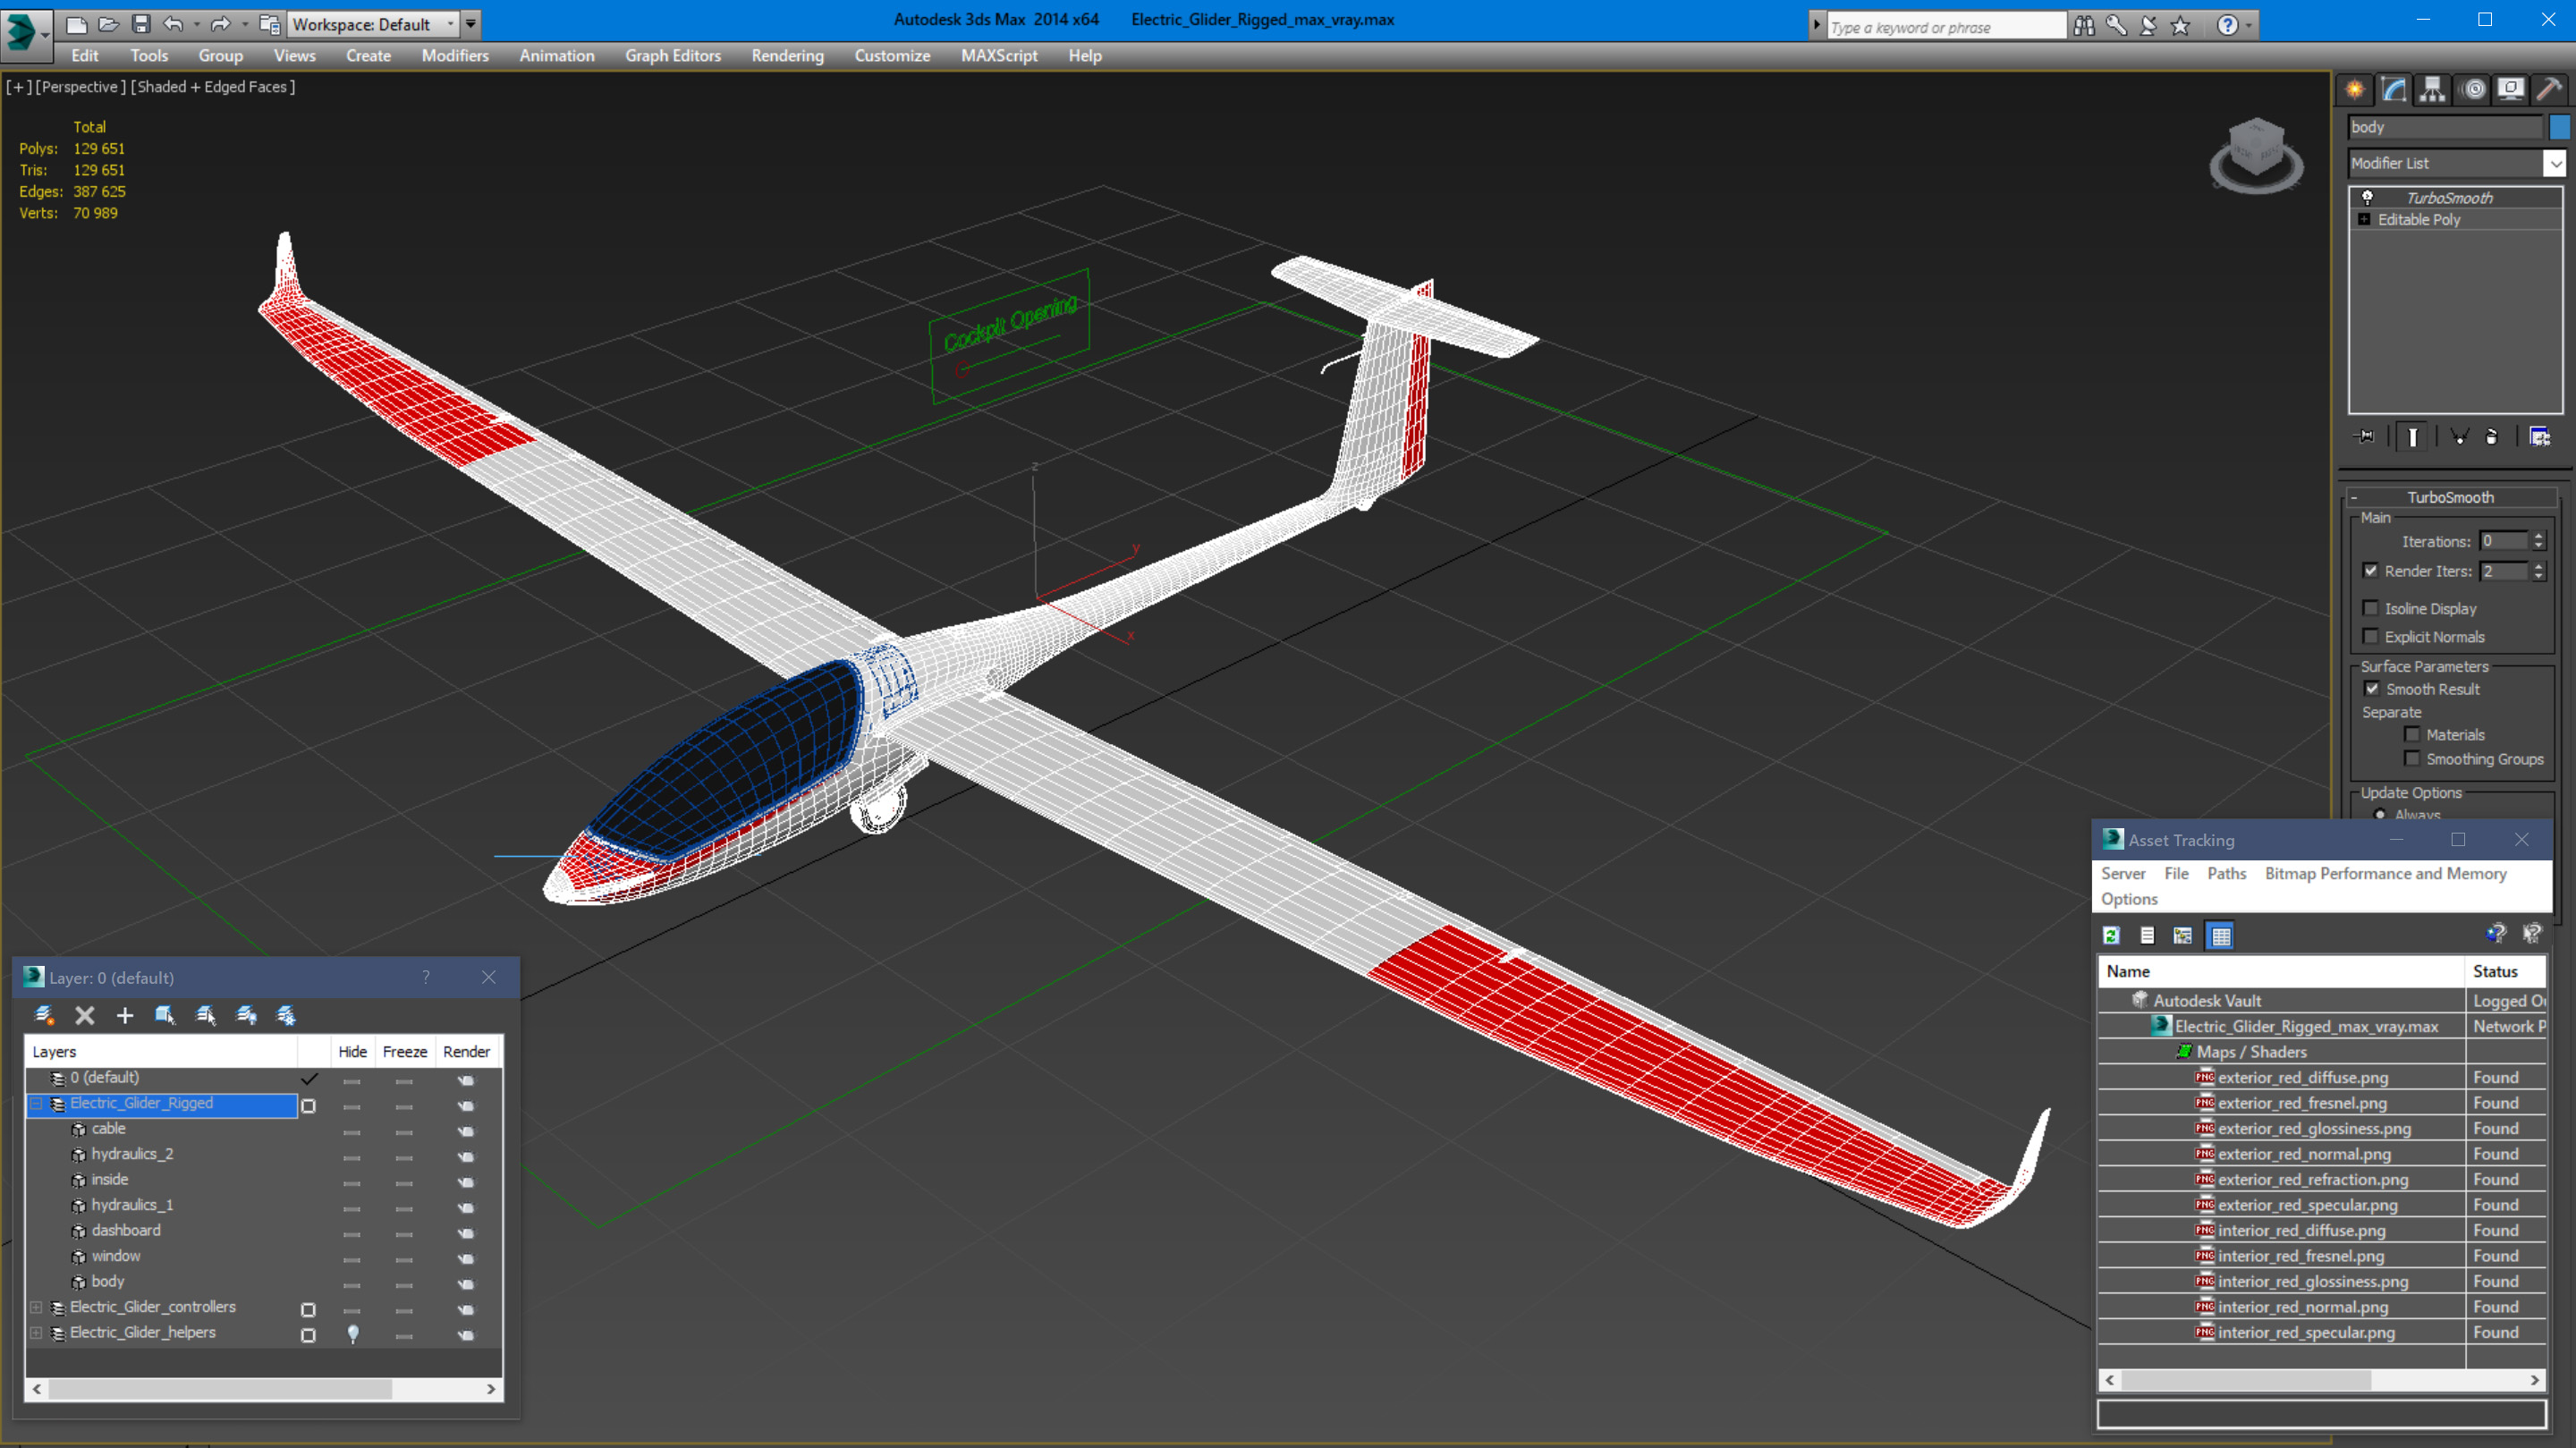This screenshot has height=1448, width=2576.
Task: Toggle hide lightbulb for Electric_Glider_helpers layer
Action: [353, 1334]
